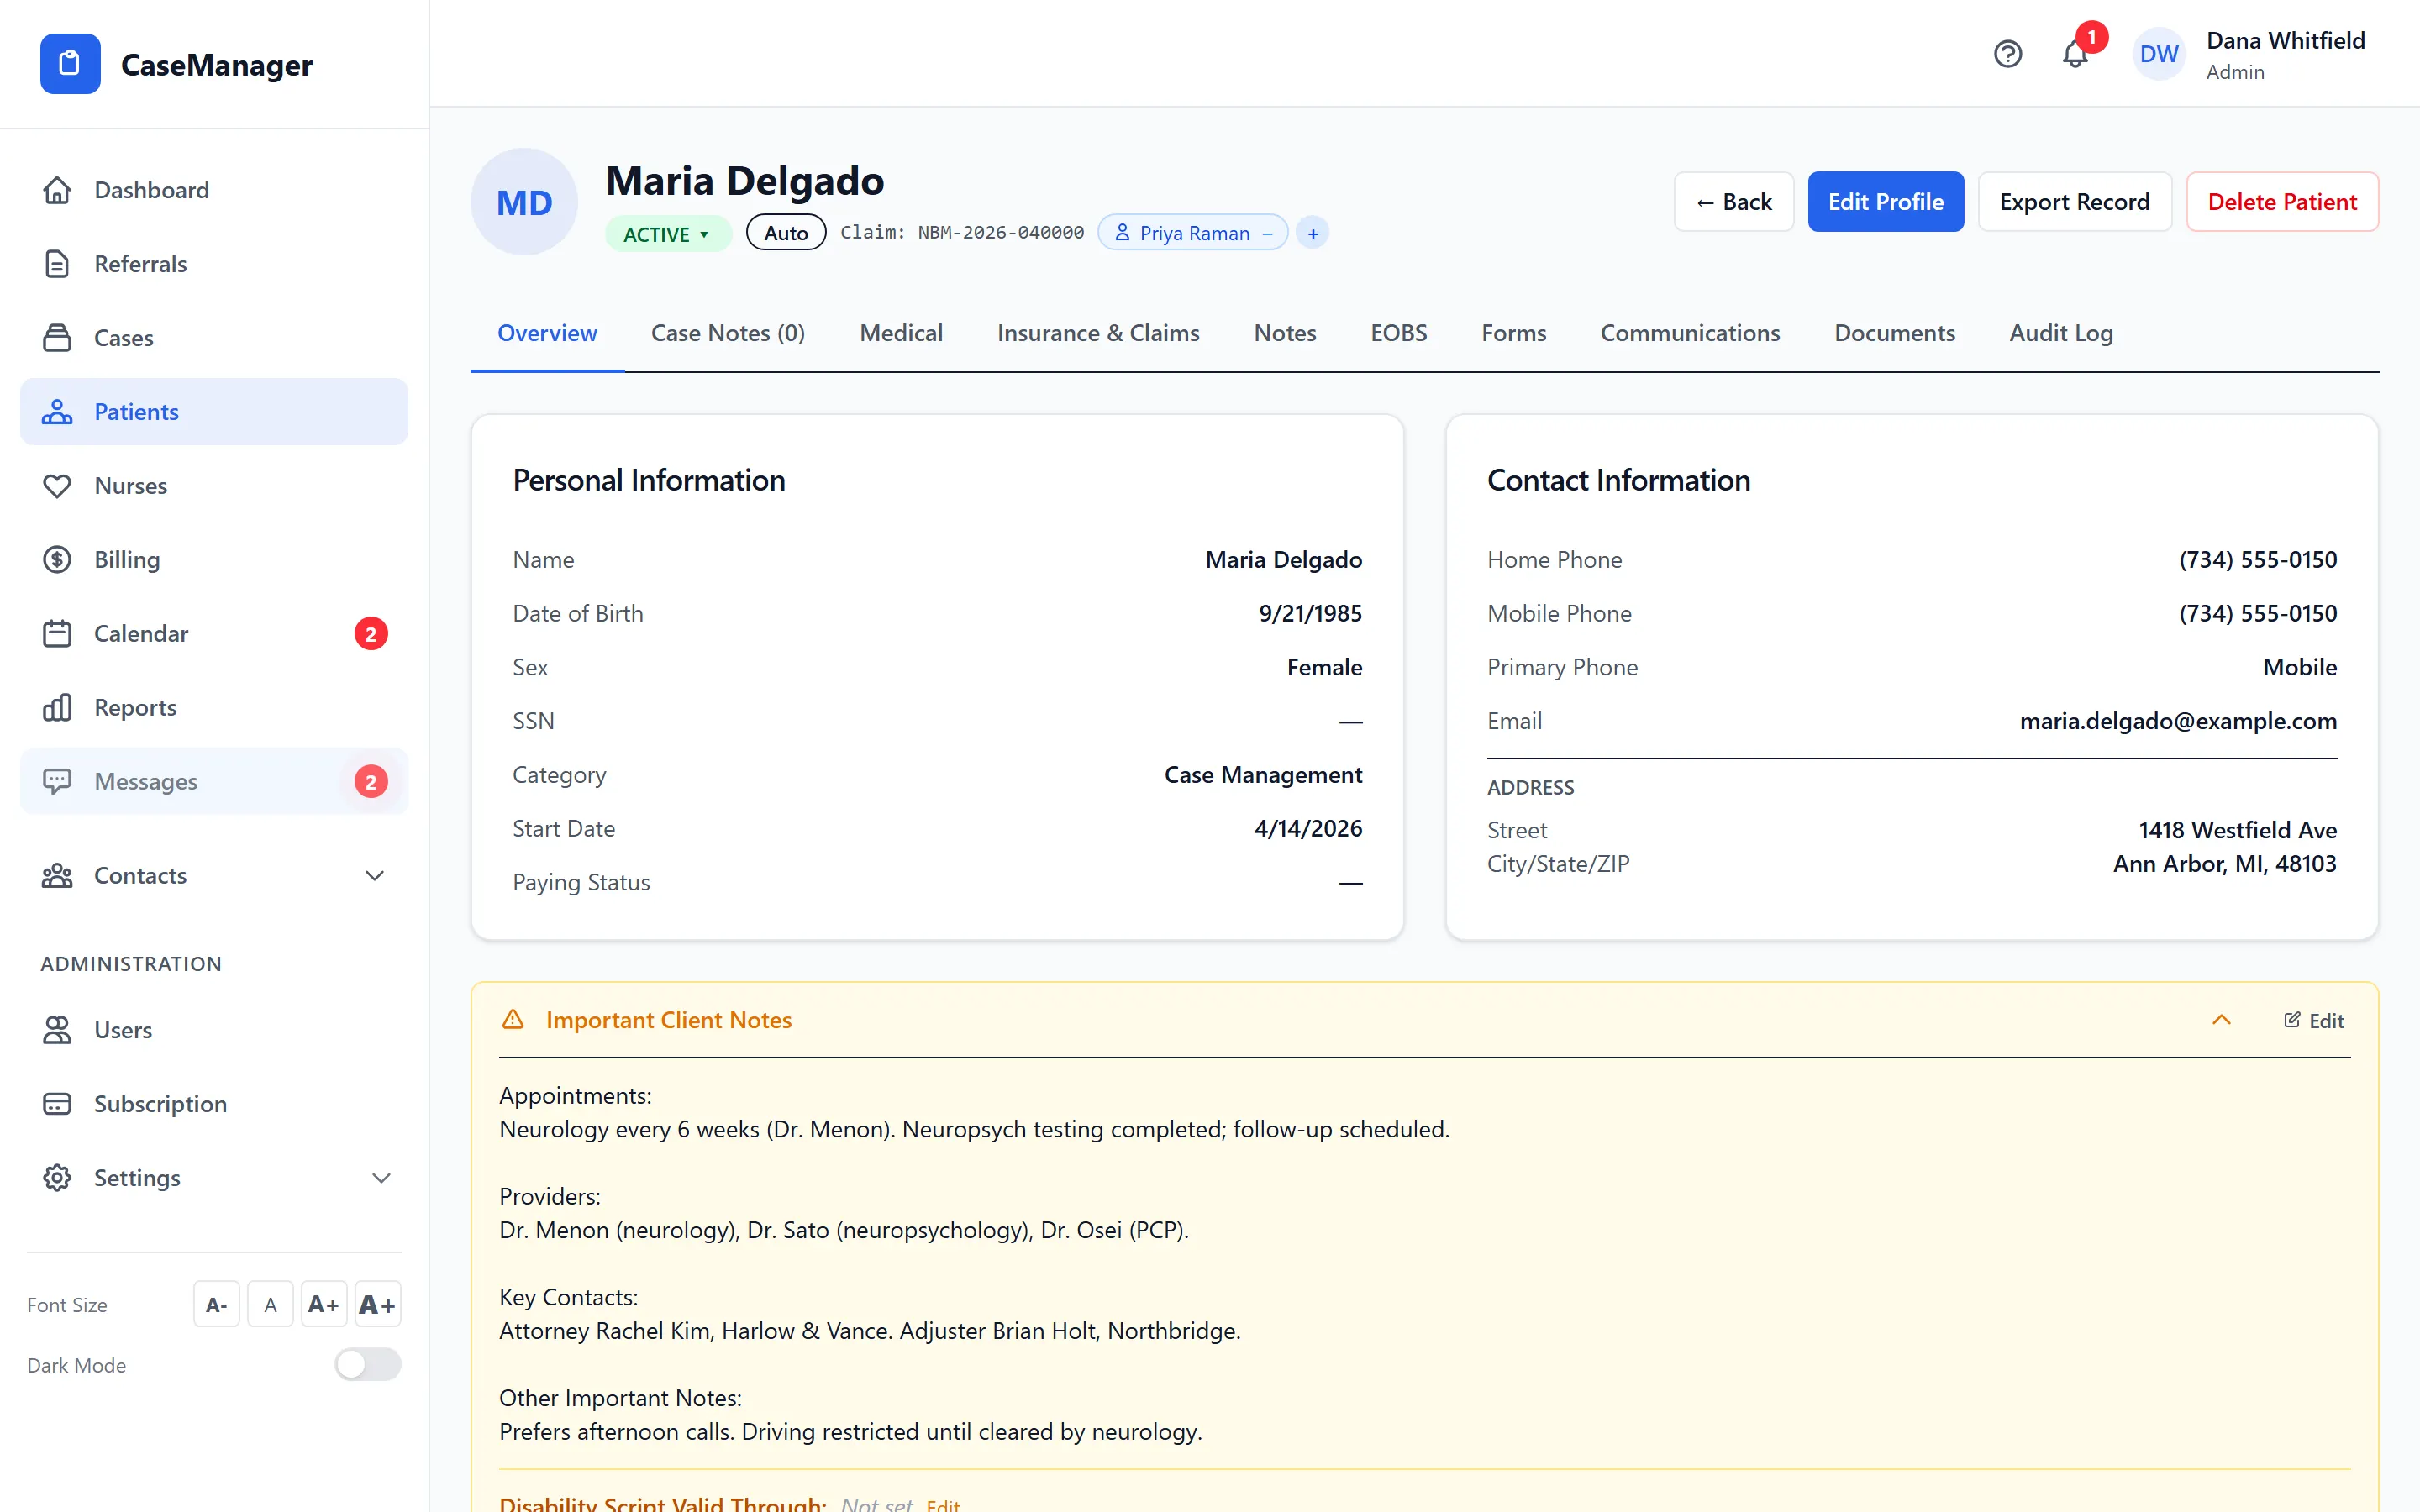Click Export Record
Viewport: 2420px width, 1512px height.
(2074, 202)
